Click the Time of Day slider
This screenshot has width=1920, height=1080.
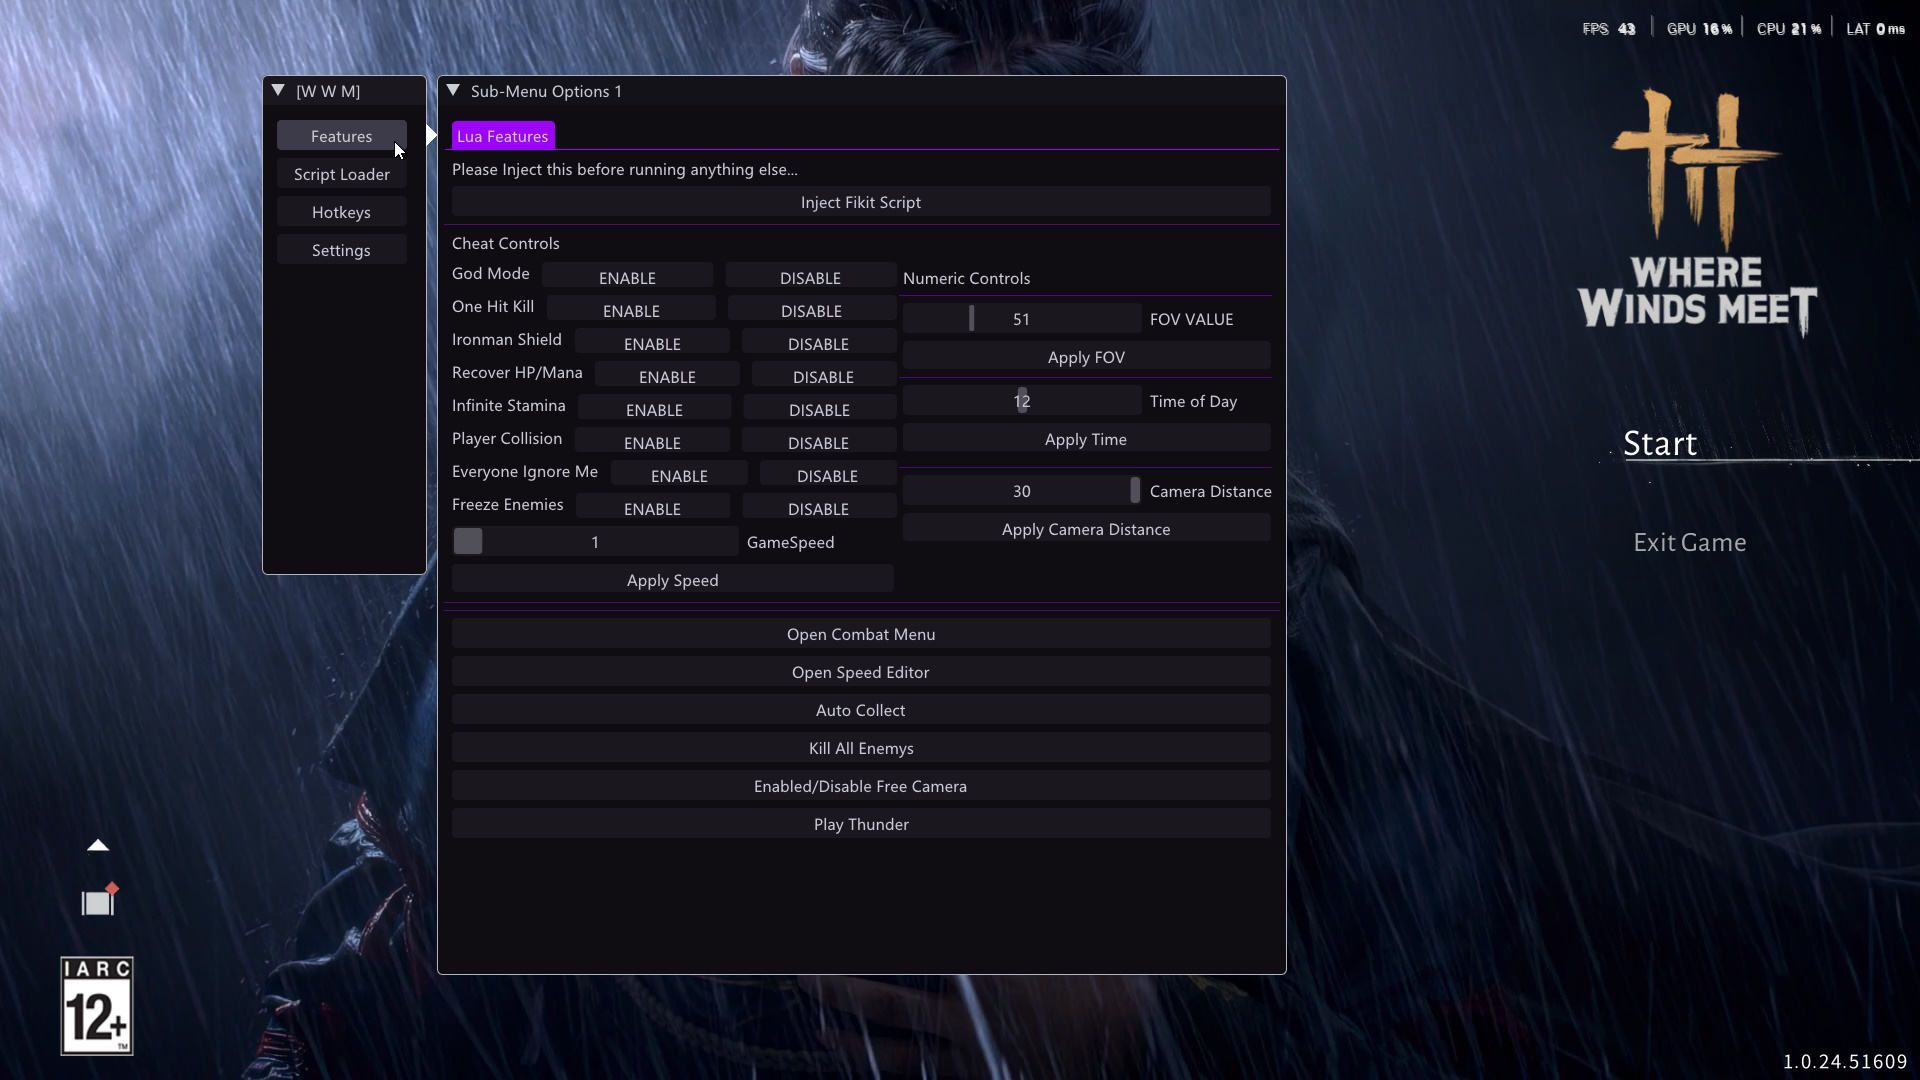pos(1021,401)
